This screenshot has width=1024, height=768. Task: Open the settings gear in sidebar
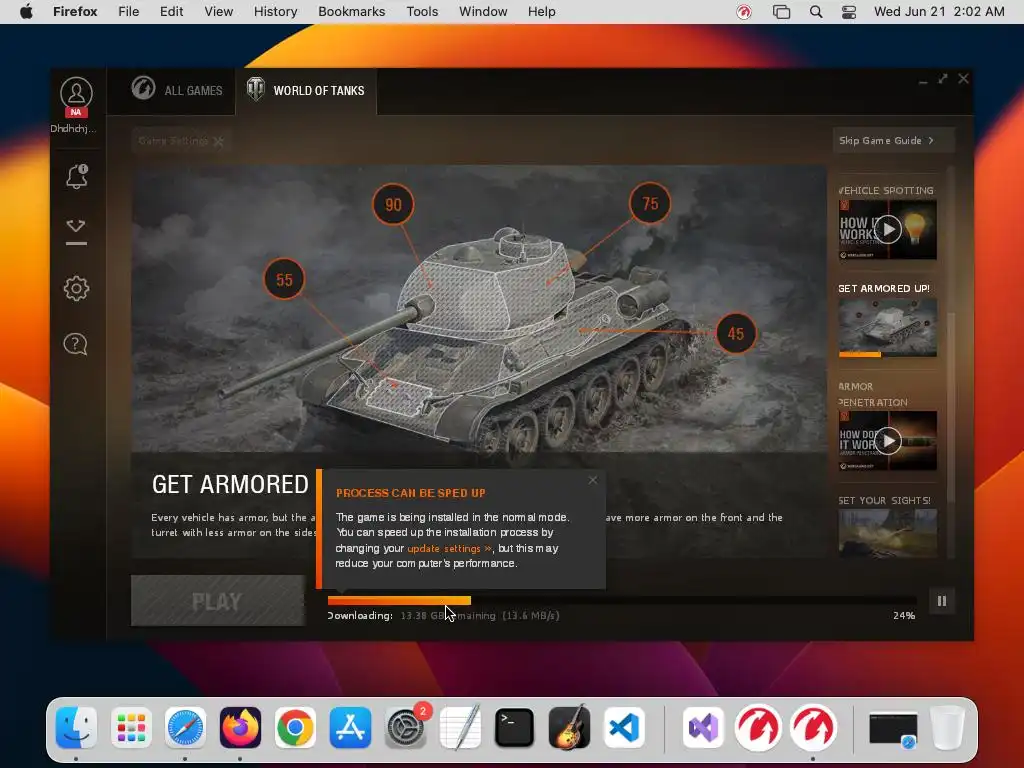[76, 288]
